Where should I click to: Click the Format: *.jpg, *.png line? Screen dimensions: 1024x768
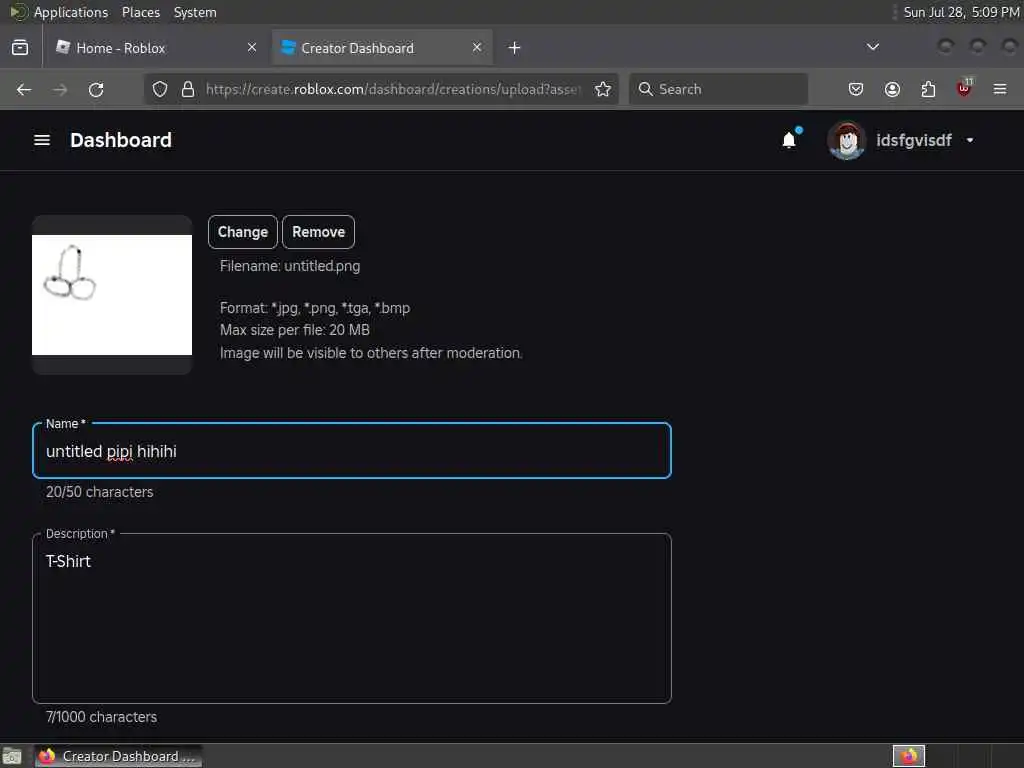pyautogui.click(x=315, y=308)
